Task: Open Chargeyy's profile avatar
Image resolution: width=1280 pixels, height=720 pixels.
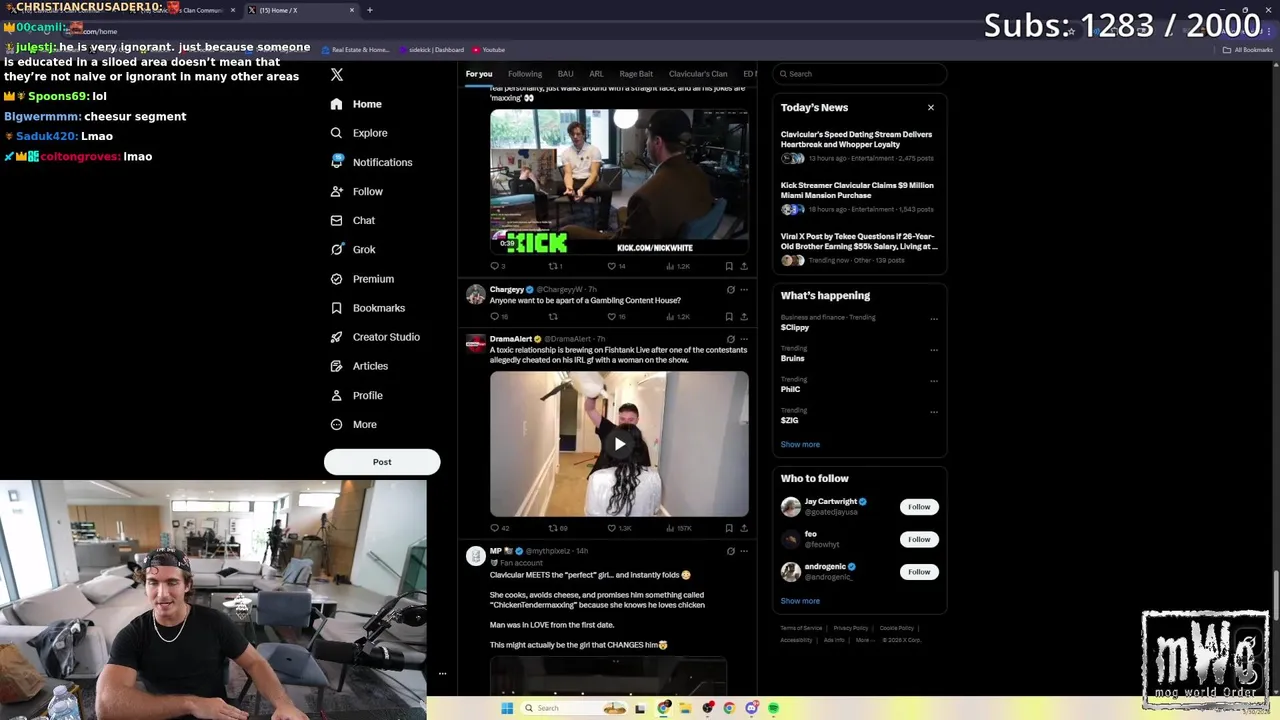Action: pos(475,294)
